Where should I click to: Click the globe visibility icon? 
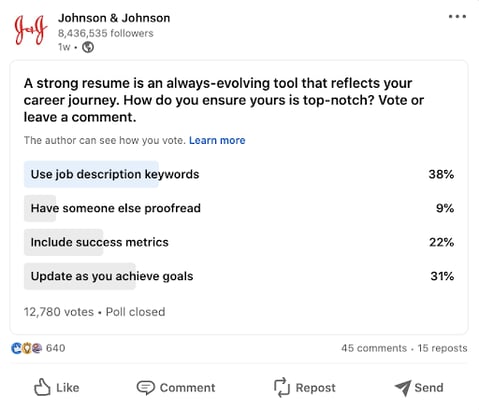point(88,47)
